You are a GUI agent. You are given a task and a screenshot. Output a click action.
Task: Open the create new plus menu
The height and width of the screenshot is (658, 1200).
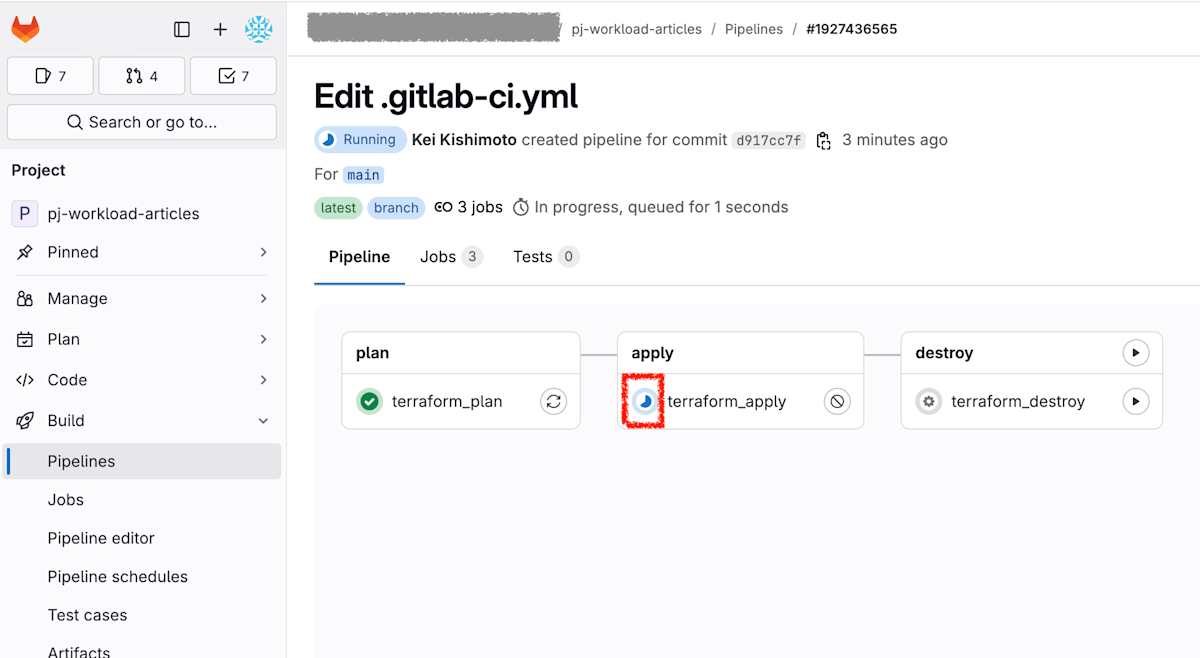click(x=220, y=29)
